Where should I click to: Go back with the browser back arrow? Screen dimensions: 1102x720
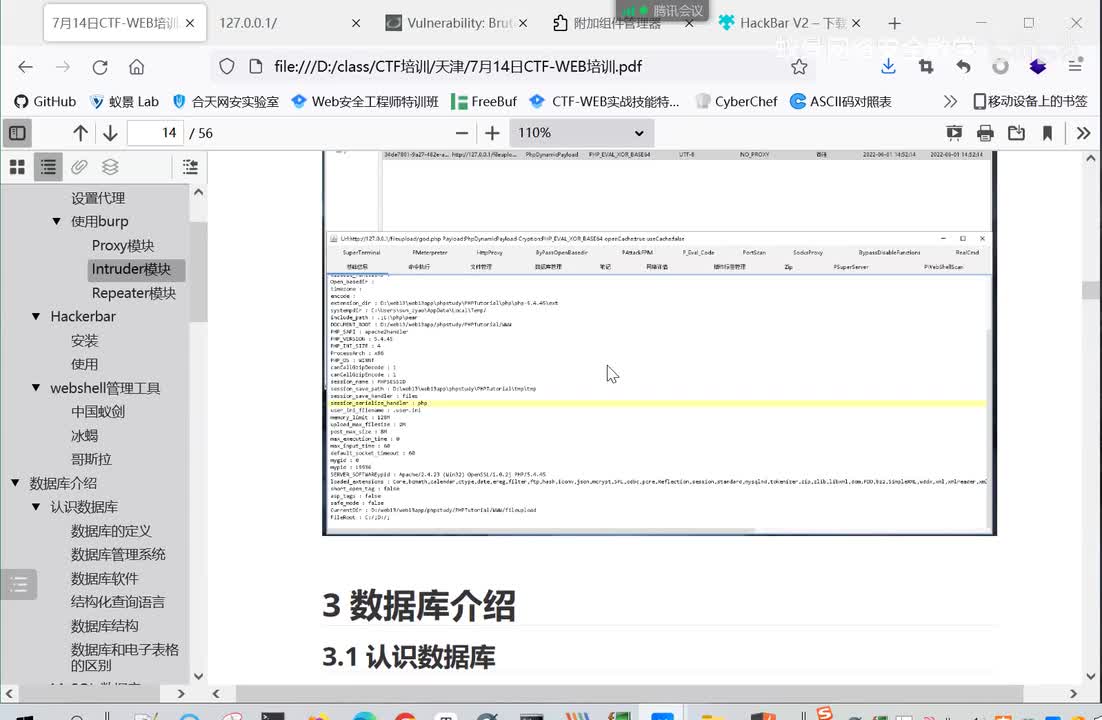(x=25, y=67)
